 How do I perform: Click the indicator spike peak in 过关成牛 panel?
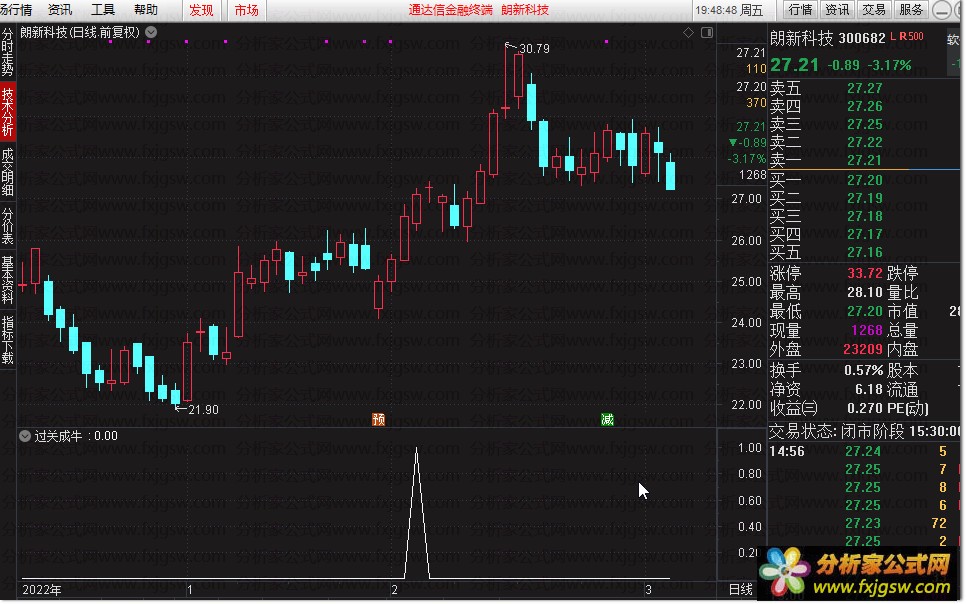417,449
